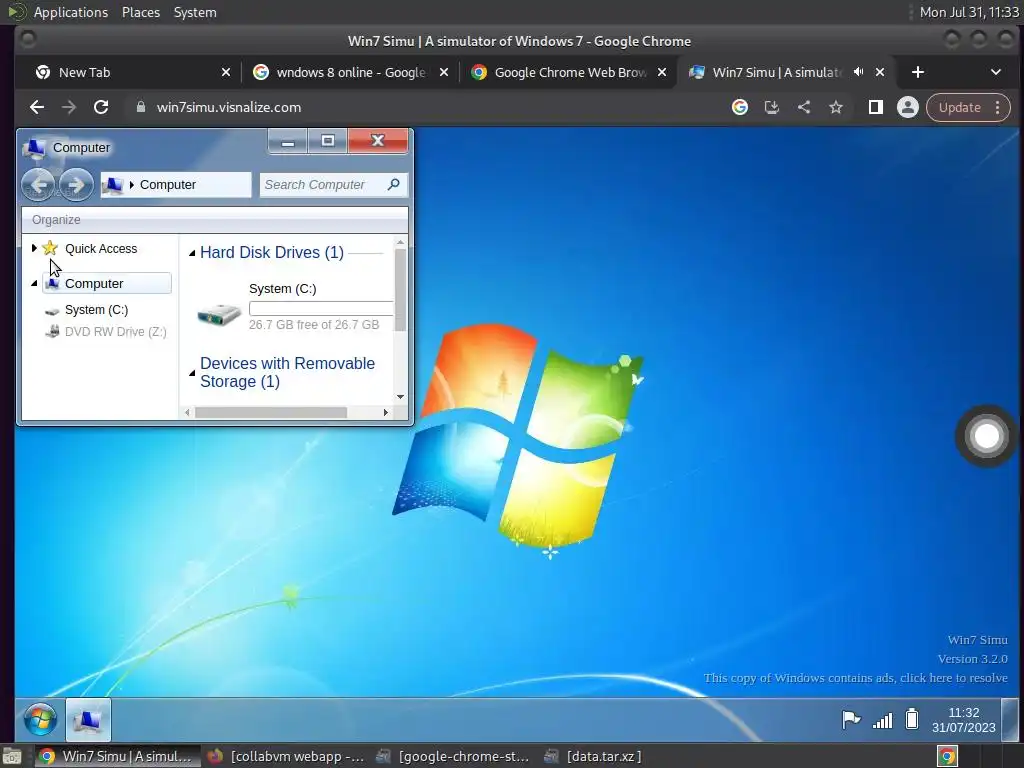The width and height of the screenshot is (1024, 768).
Task: Switch to collabvm webapp taskbar window
Action: click(286, 756)
